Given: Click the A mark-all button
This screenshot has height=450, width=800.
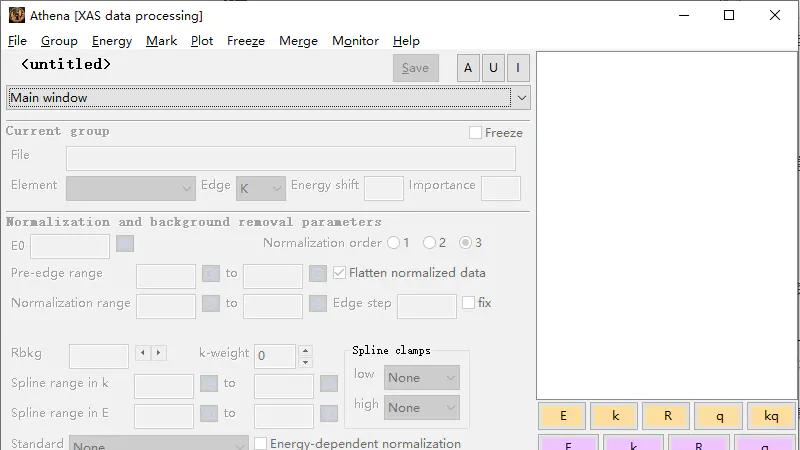Looking at the screenshot, I should click(x=468, y=68).
